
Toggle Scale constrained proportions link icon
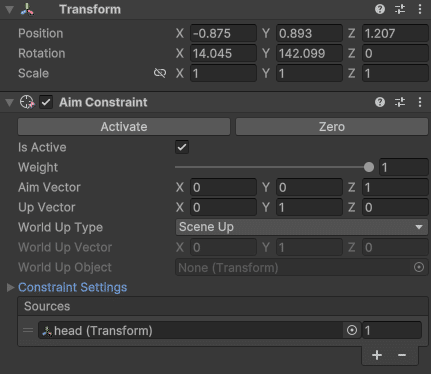[160, 73]
